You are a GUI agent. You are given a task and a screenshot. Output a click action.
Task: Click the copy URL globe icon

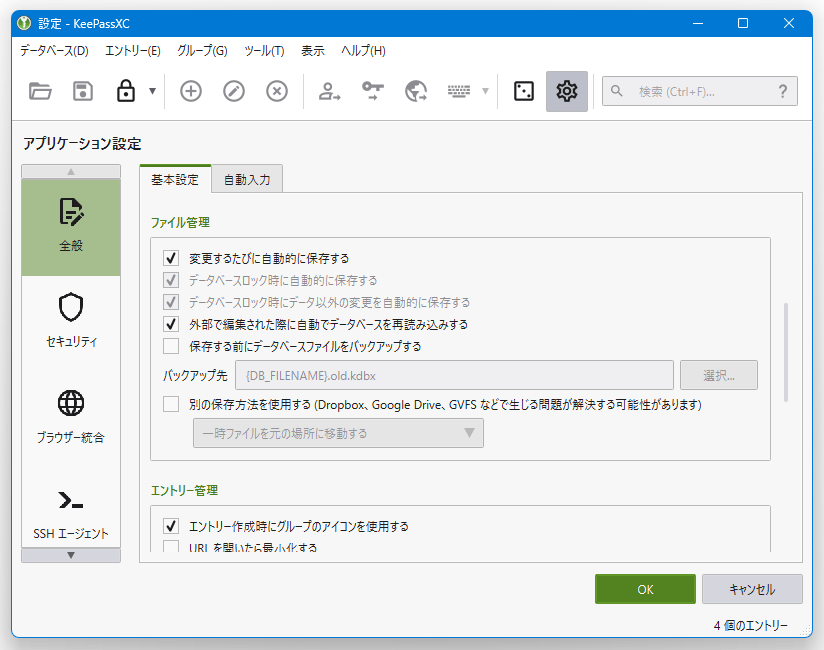tap(416, 91)
